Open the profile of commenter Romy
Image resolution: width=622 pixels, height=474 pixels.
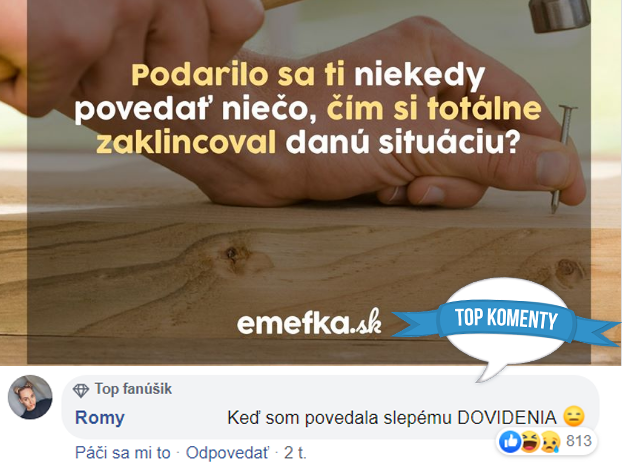pos(100,418)
